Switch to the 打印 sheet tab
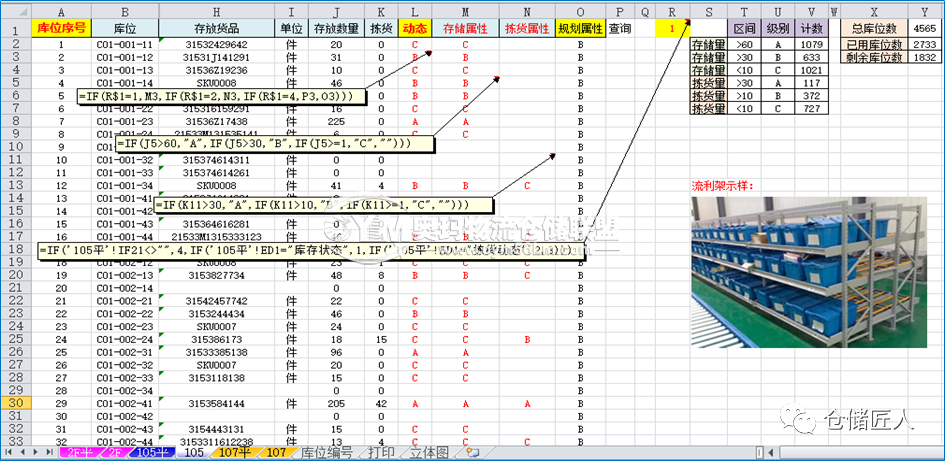 click(x=381, y=452)
